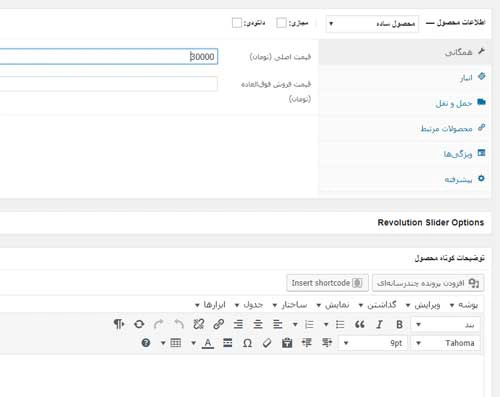Toggle bold formatting in editor
Image resolution: width=500 pixels, height=397 pixels.
click(399, 324)
